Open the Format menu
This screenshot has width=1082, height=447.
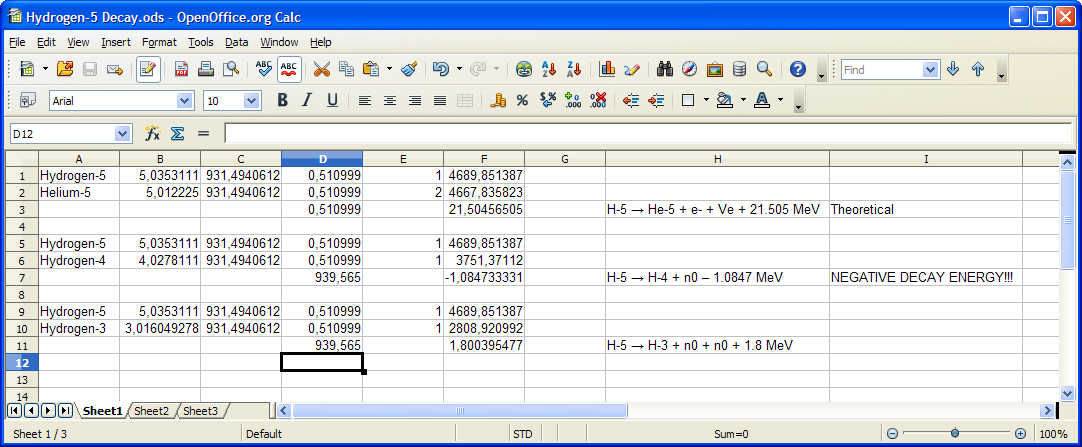159,42
